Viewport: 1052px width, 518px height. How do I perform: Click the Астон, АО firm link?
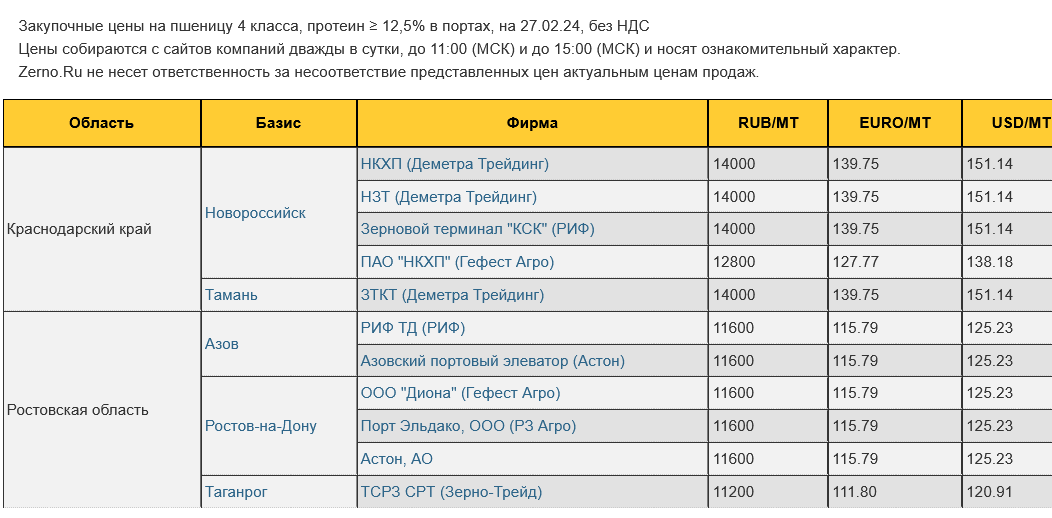[x=396, y=459]
